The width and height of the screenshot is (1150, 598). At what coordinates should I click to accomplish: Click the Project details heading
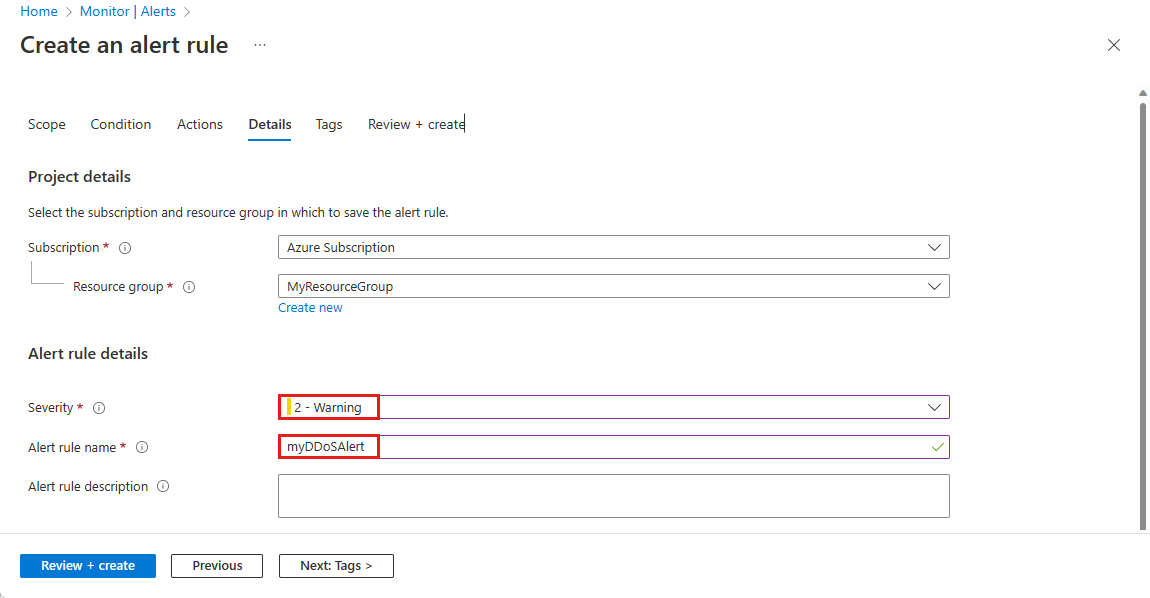pos(79,177)
